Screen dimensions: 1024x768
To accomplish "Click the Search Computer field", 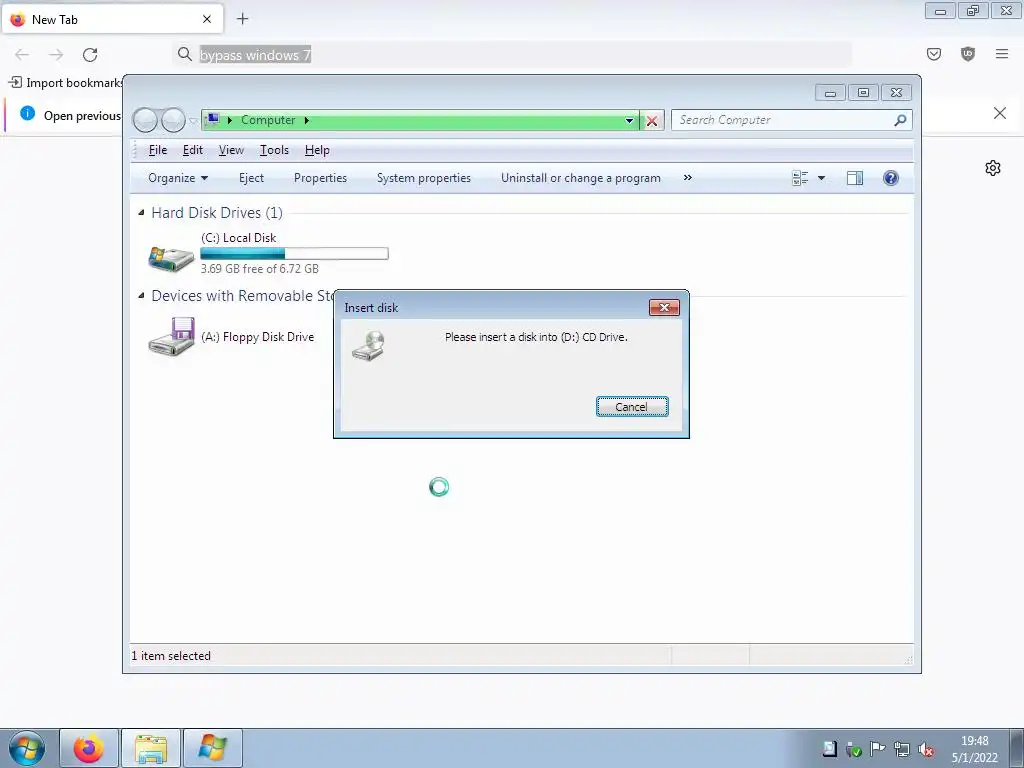I will pyautogui.click(x=791, y=120).
